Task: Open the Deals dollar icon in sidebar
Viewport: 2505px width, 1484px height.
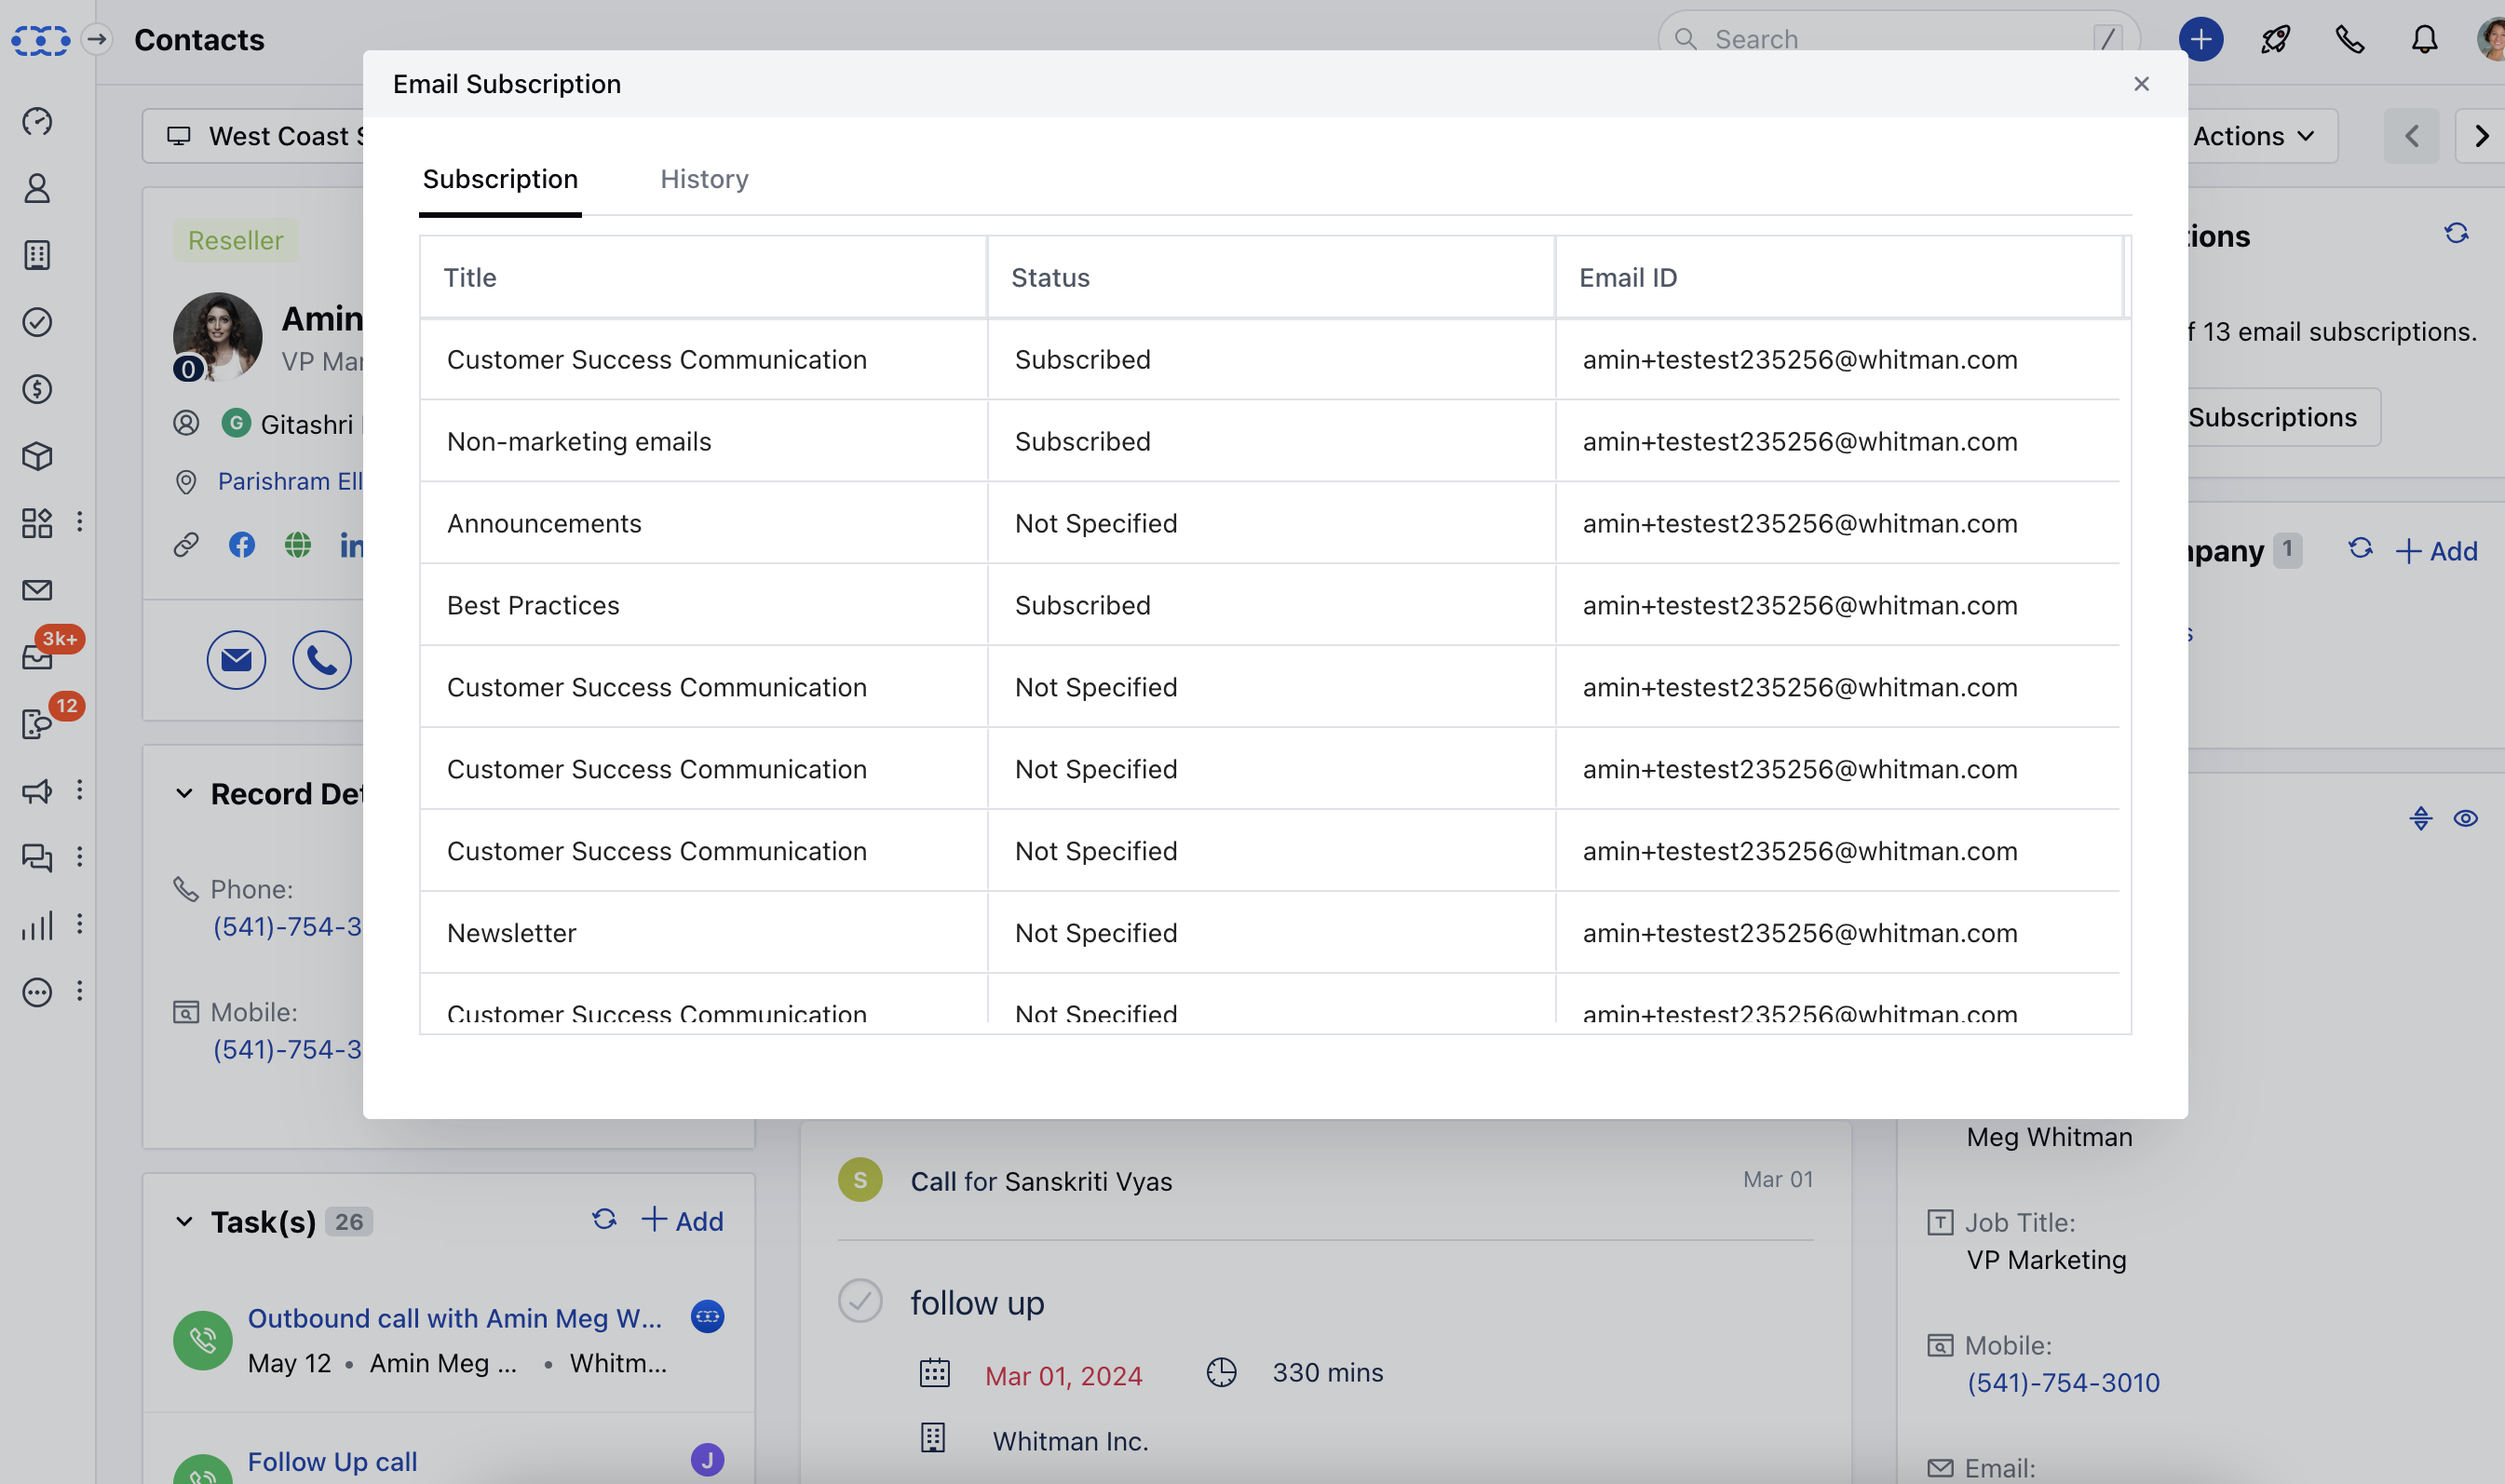Action: pos(37,389)
